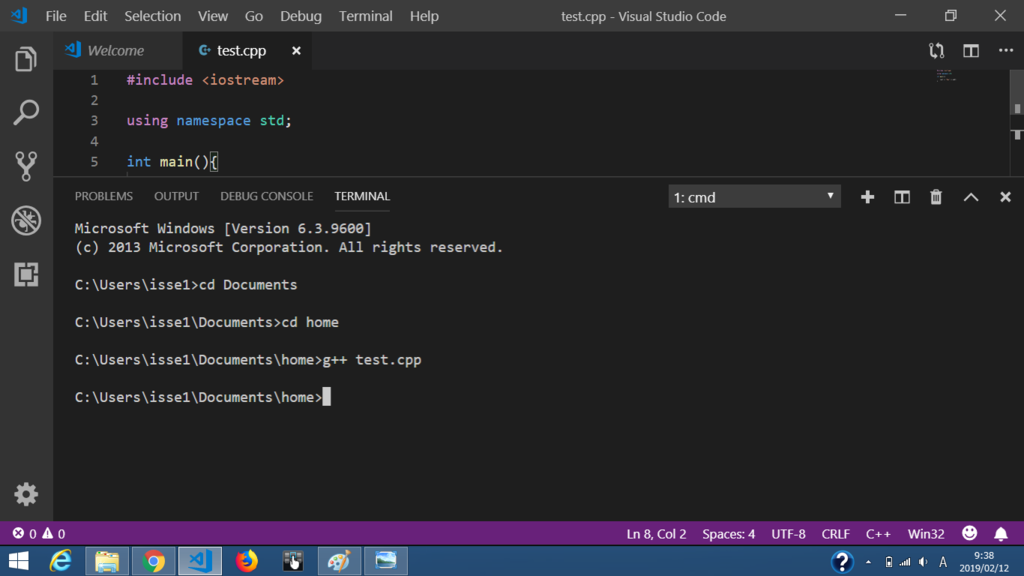
Task: Open the Explorer view in activity bar
Action: tap(26, 59)
